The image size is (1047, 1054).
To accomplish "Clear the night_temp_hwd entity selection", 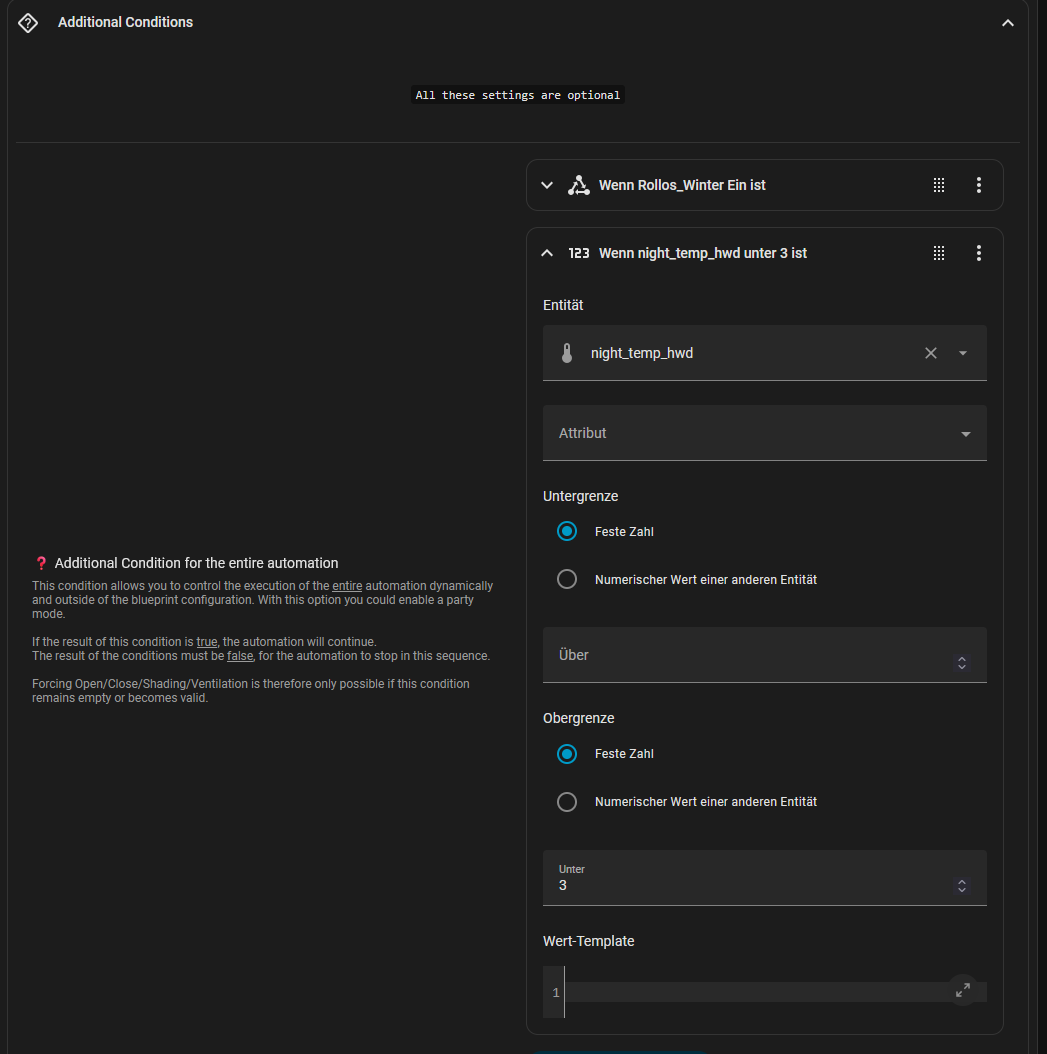I will [x=931, y=353].
